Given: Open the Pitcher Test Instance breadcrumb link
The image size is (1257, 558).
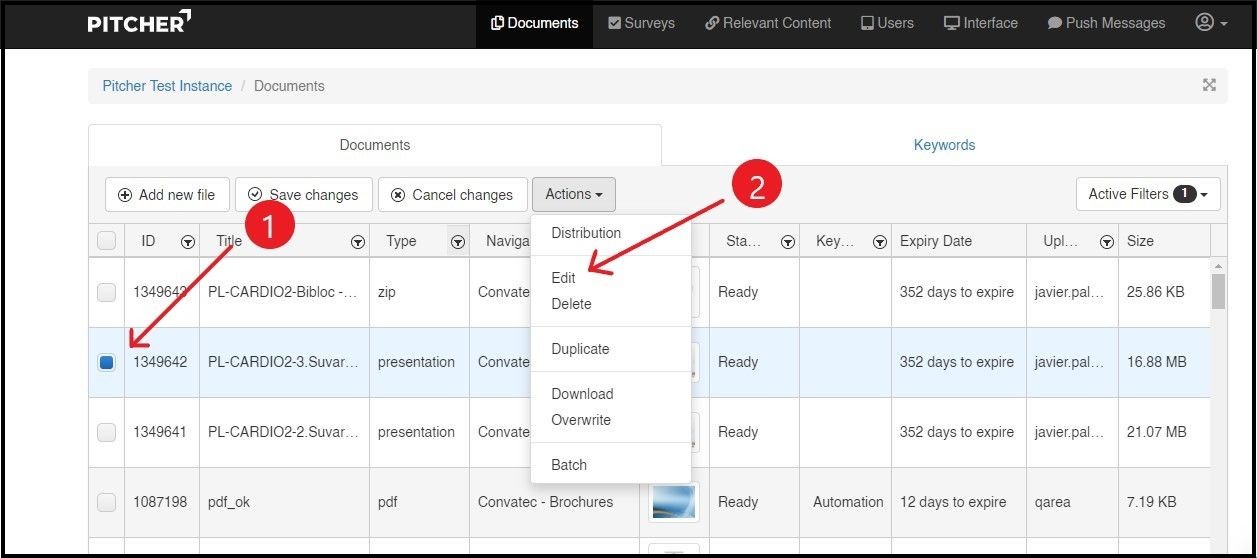Looking at the screenshot, I should click(167, 86).
